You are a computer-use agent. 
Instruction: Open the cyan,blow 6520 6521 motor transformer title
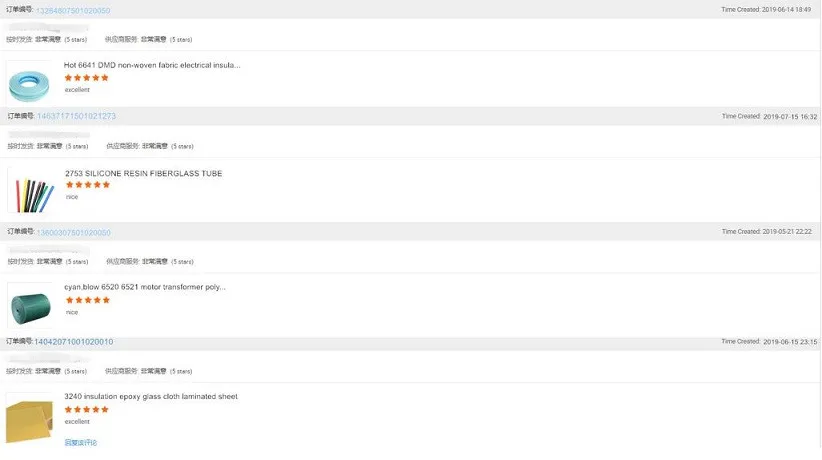[145, 287]
